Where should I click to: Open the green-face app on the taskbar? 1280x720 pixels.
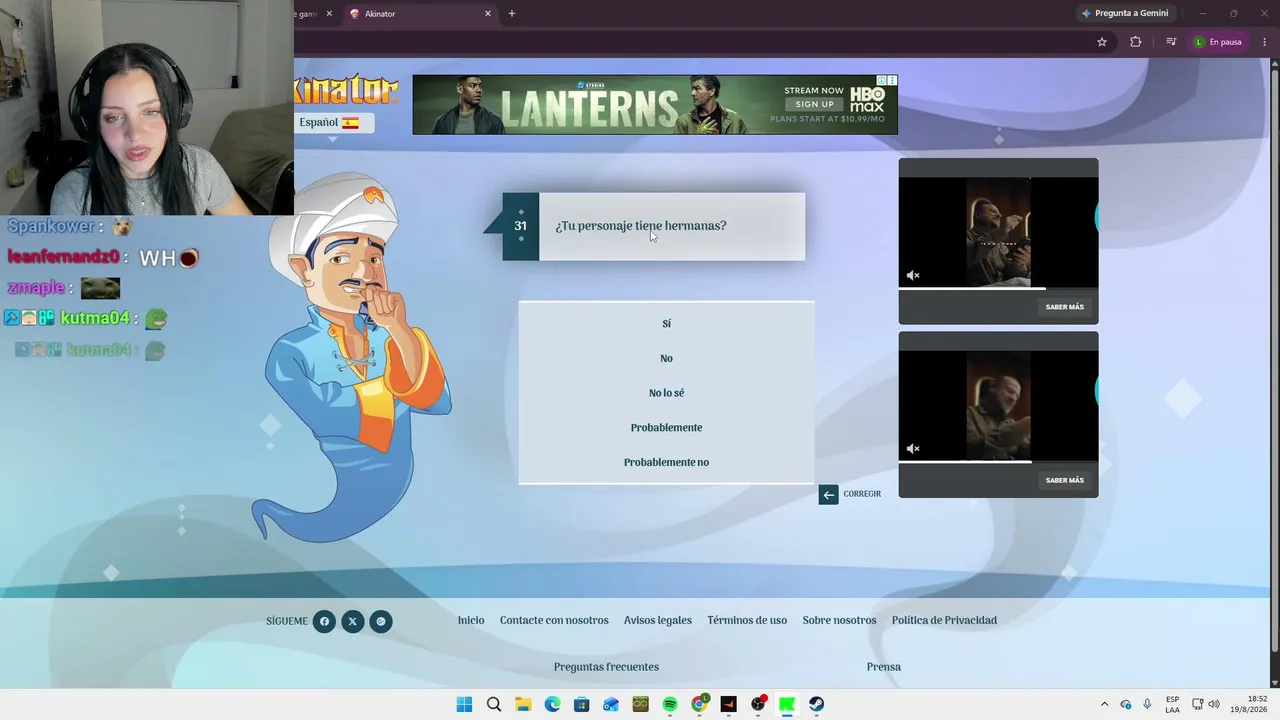point(641,704)
